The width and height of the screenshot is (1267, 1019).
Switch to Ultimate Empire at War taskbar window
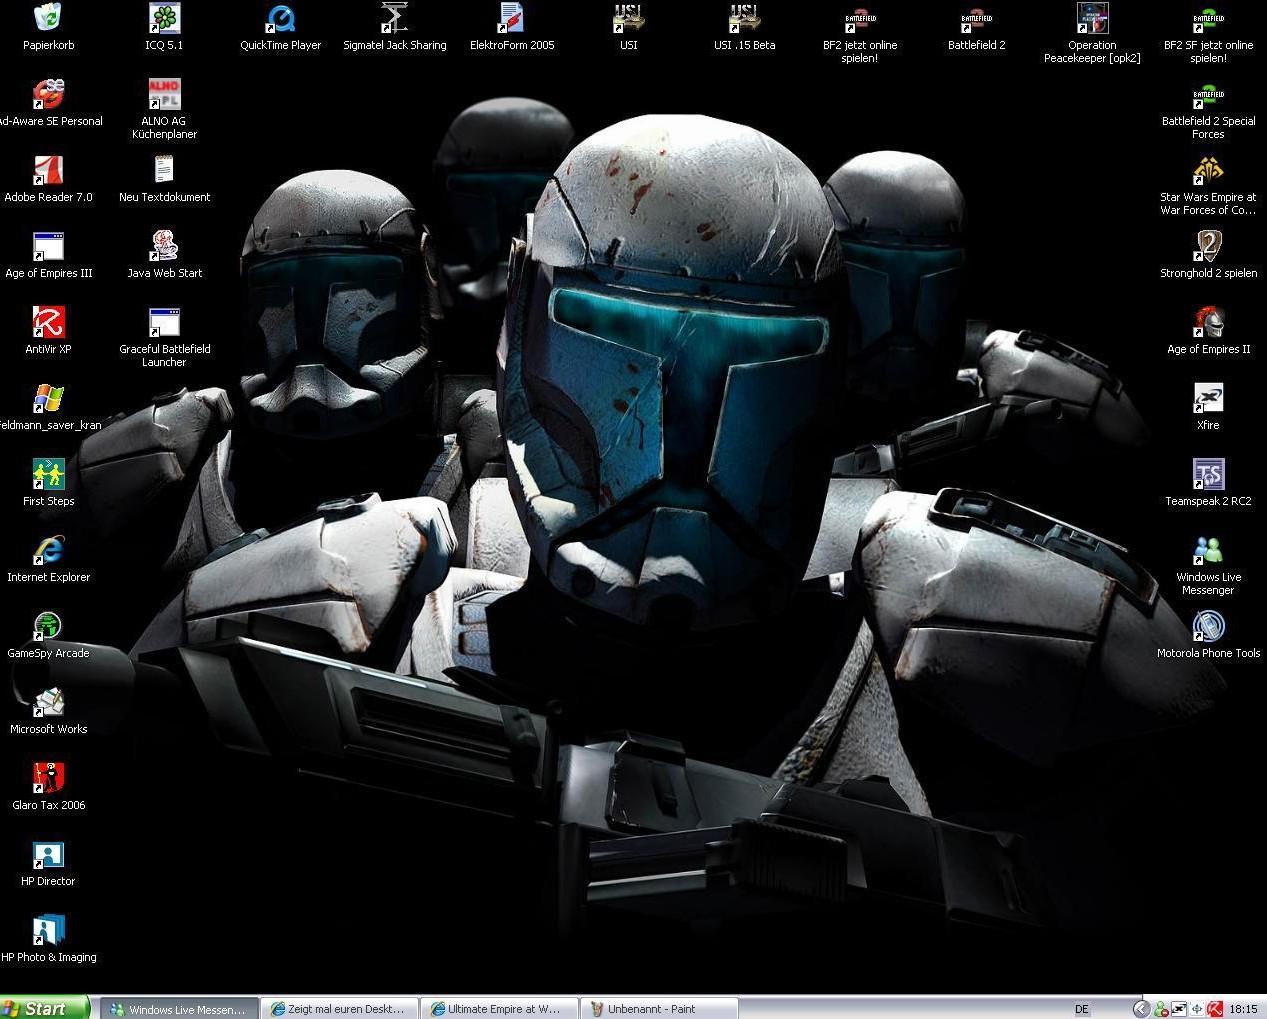click(499, 1009)
